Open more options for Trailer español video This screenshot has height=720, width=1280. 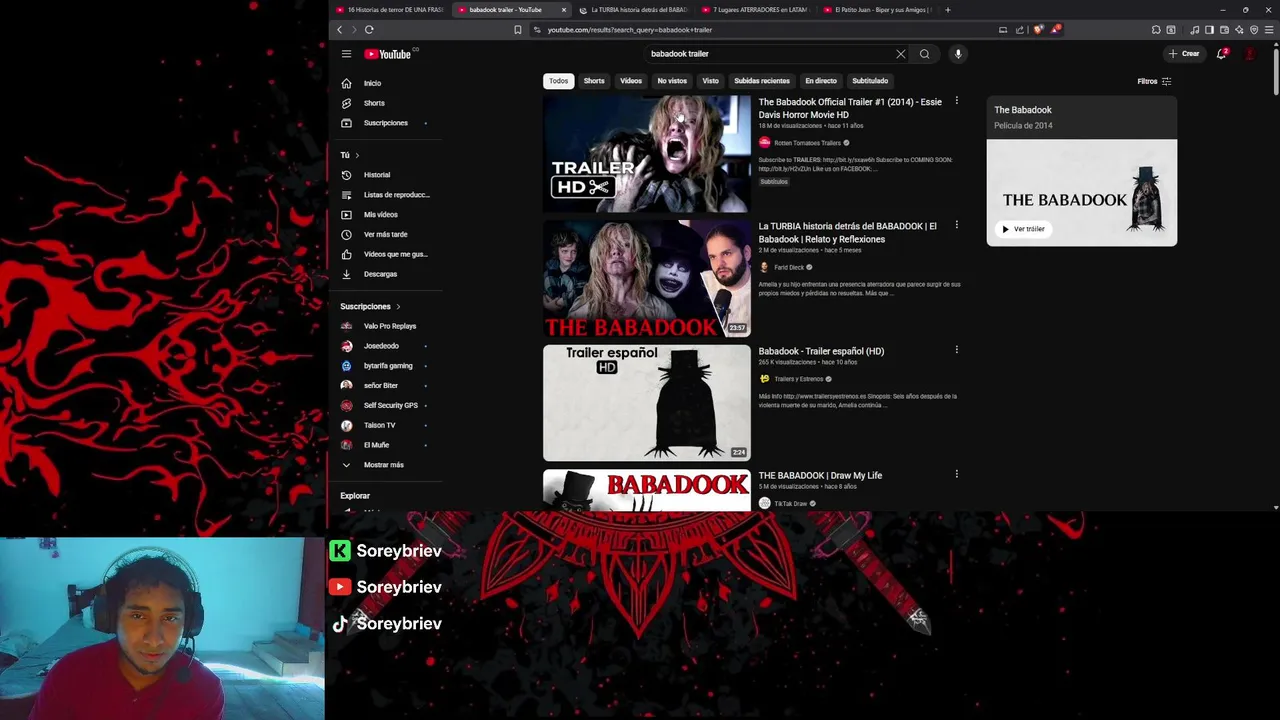pos(956,350)
